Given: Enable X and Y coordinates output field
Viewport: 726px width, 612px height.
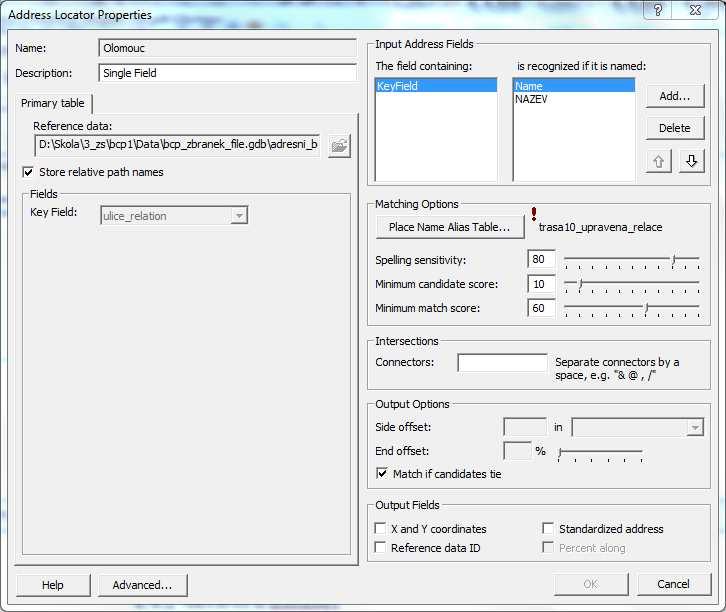Looking at the screenshot, I should pos(380,529).
